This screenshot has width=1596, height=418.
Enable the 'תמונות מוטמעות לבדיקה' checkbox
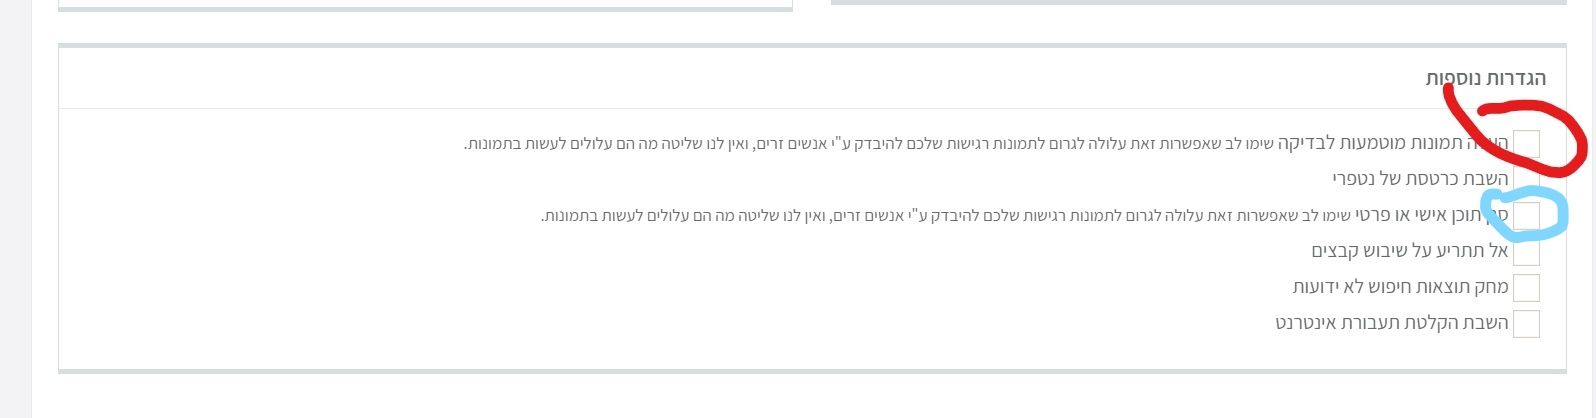point(1526,143)
